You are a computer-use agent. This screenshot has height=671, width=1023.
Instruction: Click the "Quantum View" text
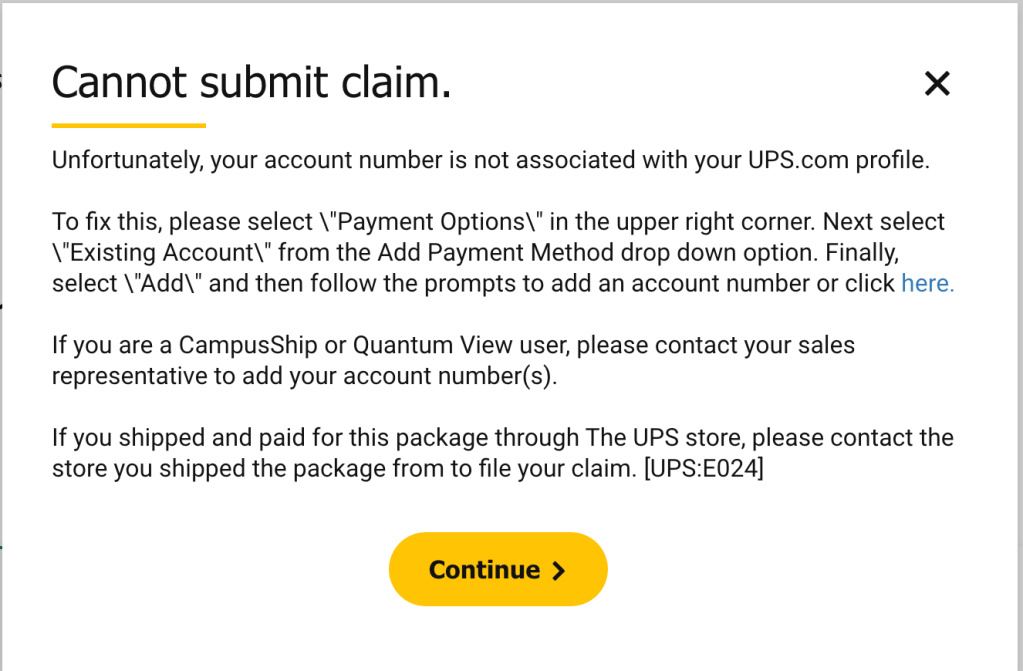[x=408, y=347]
